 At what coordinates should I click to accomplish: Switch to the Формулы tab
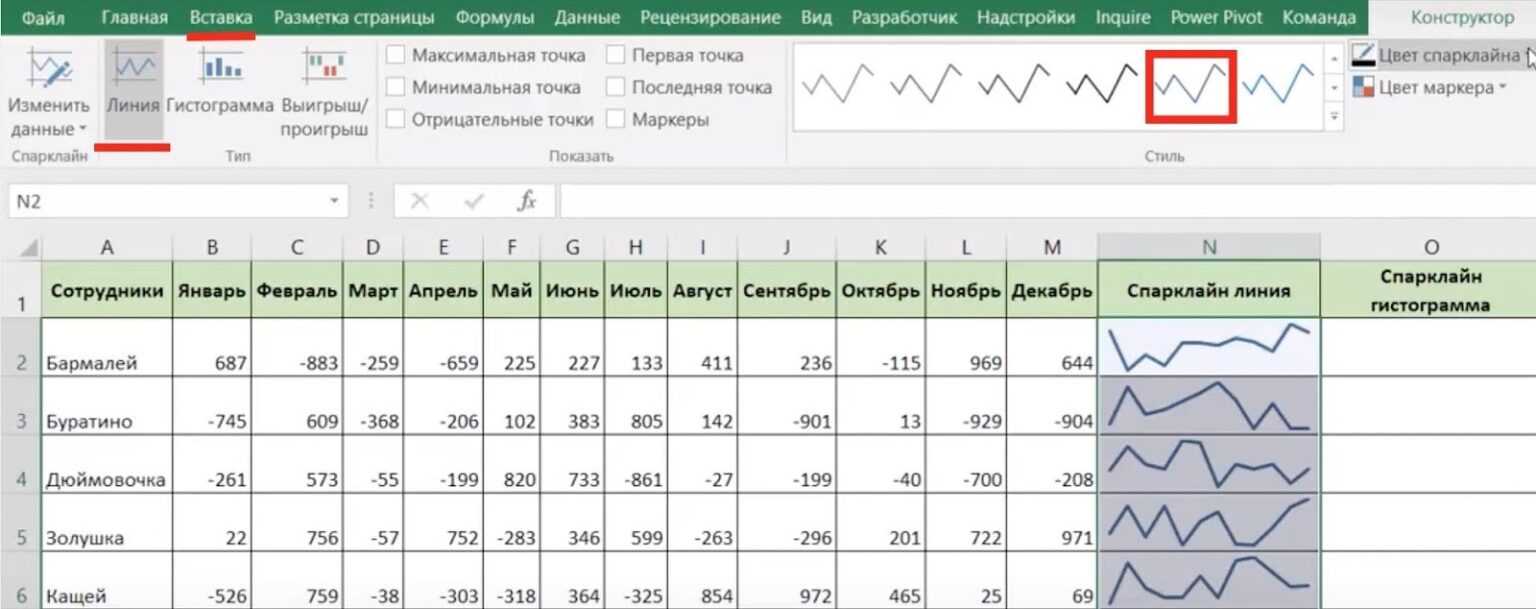coord(494,17)
